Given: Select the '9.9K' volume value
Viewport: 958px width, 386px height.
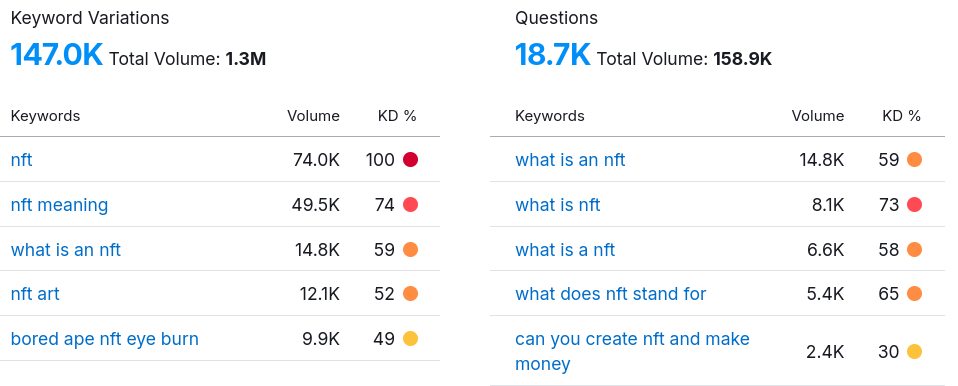Looking at the screenshot, I should tap(321, 339).
